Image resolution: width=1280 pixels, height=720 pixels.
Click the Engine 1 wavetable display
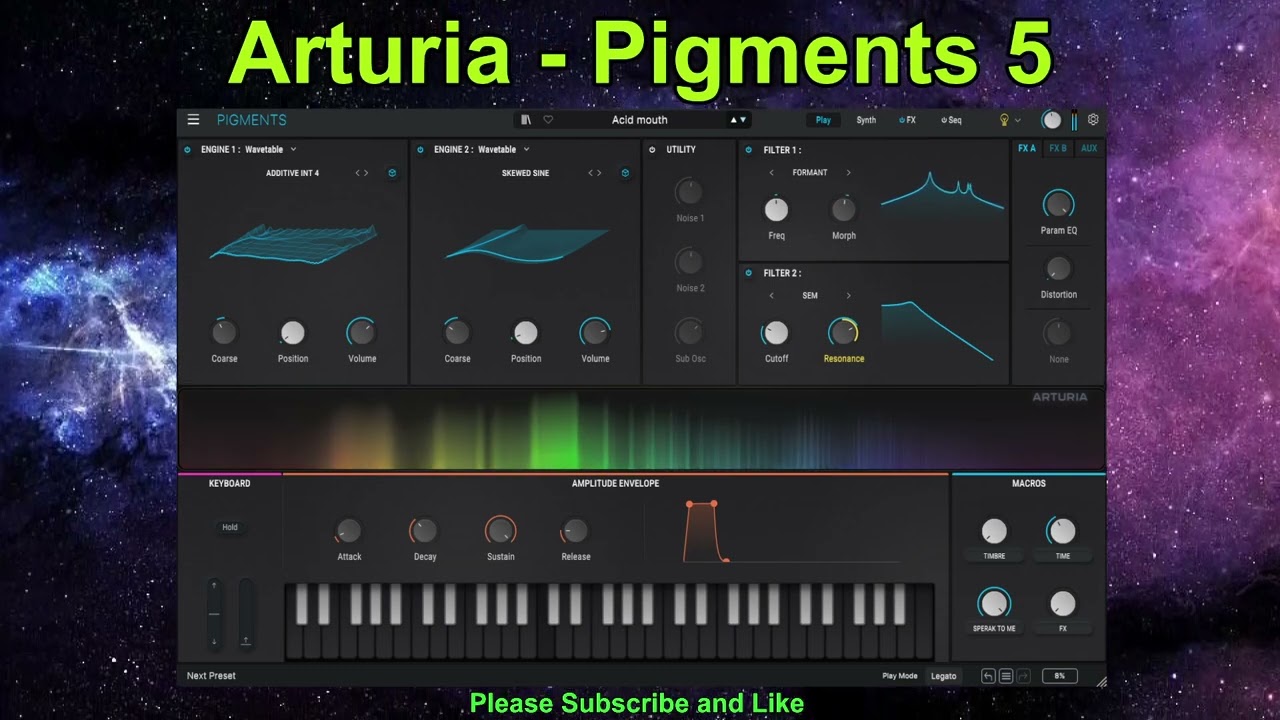293,246
